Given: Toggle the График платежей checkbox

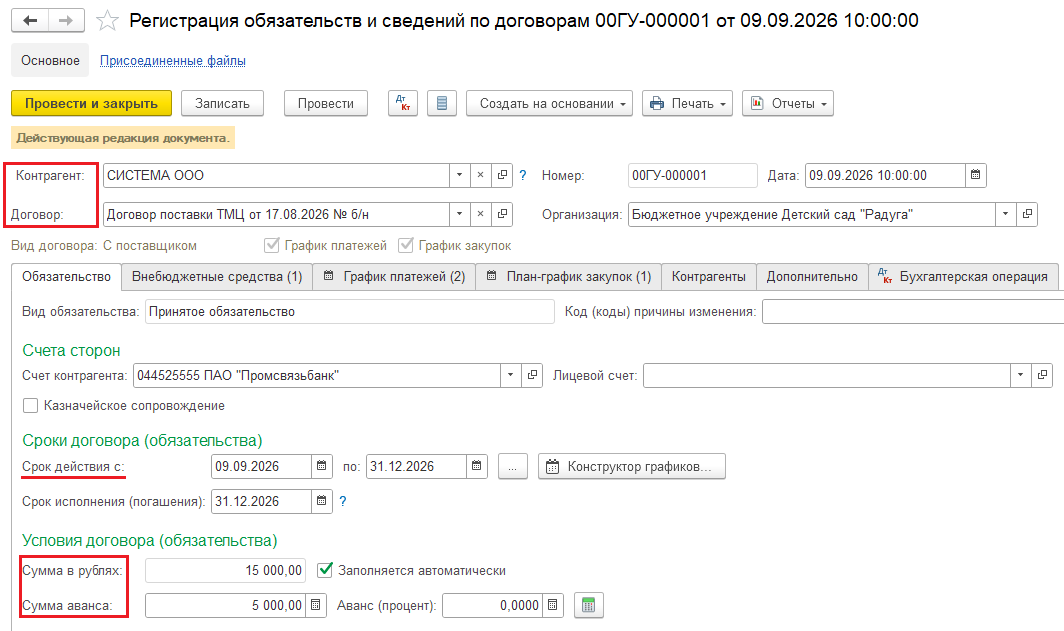Looking at the screenshot, I should coord(271,245).
